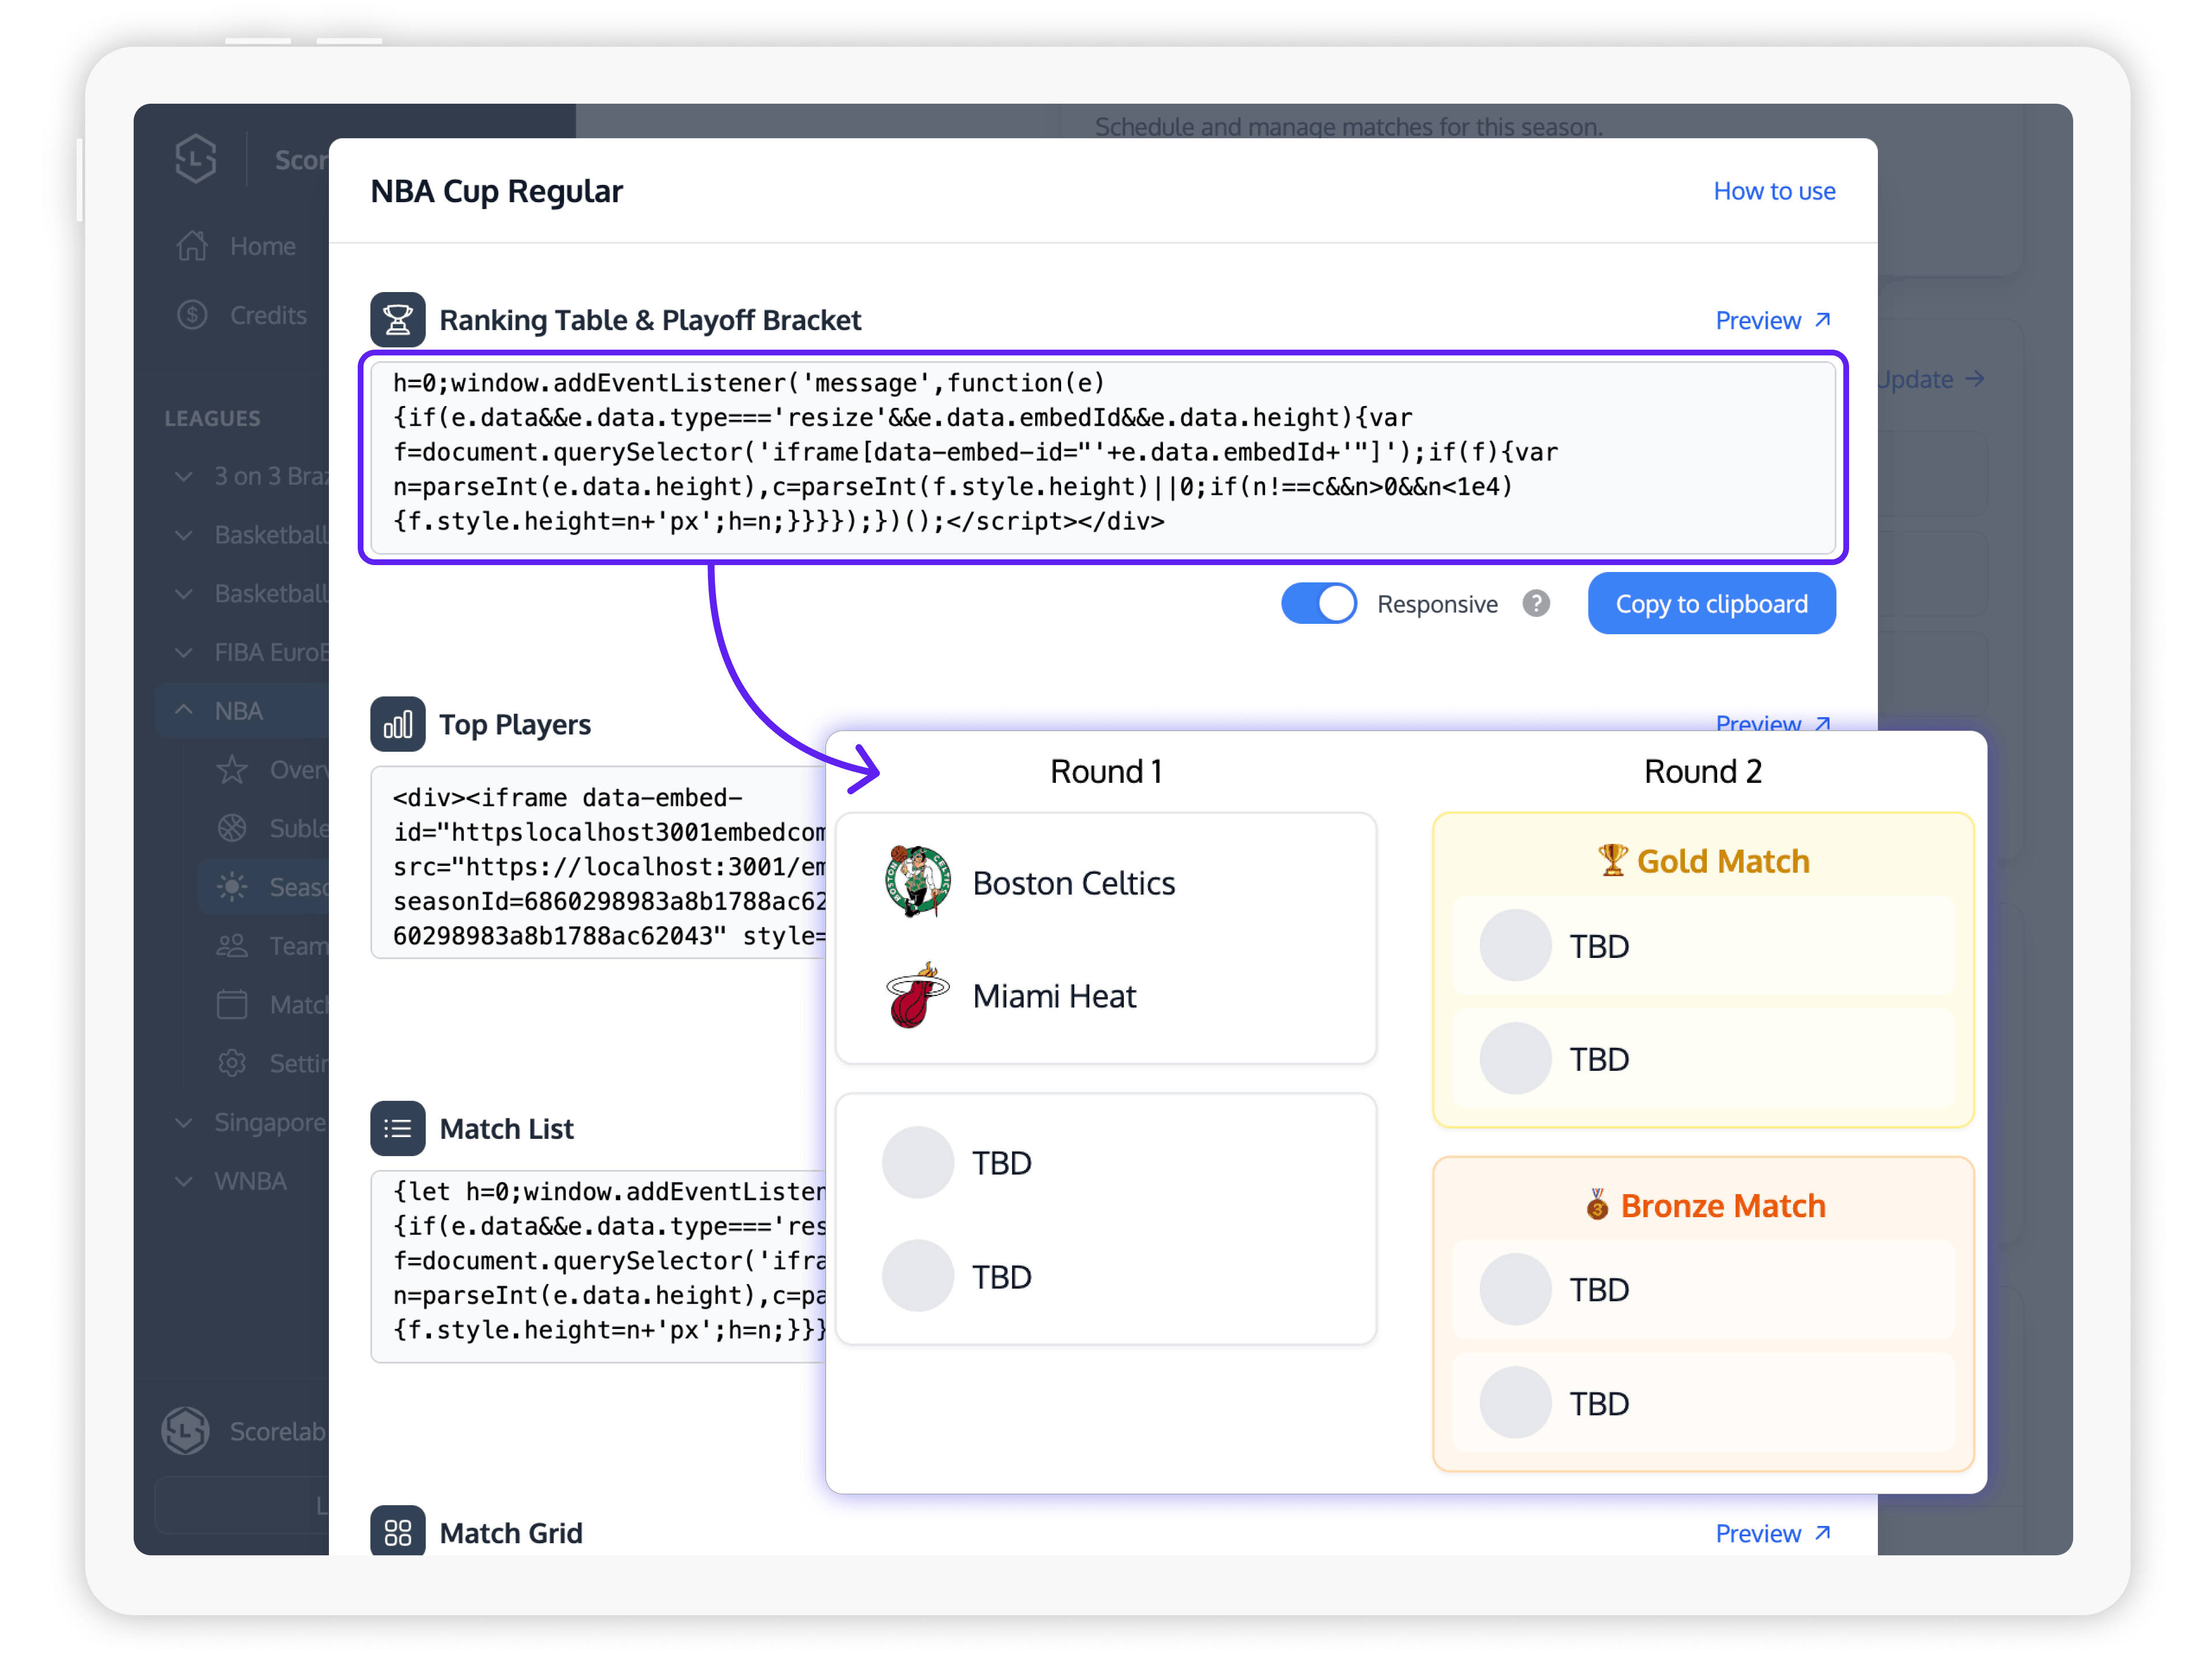Click the NBA Cup Regular dialog title

click(x=497, y=191)
